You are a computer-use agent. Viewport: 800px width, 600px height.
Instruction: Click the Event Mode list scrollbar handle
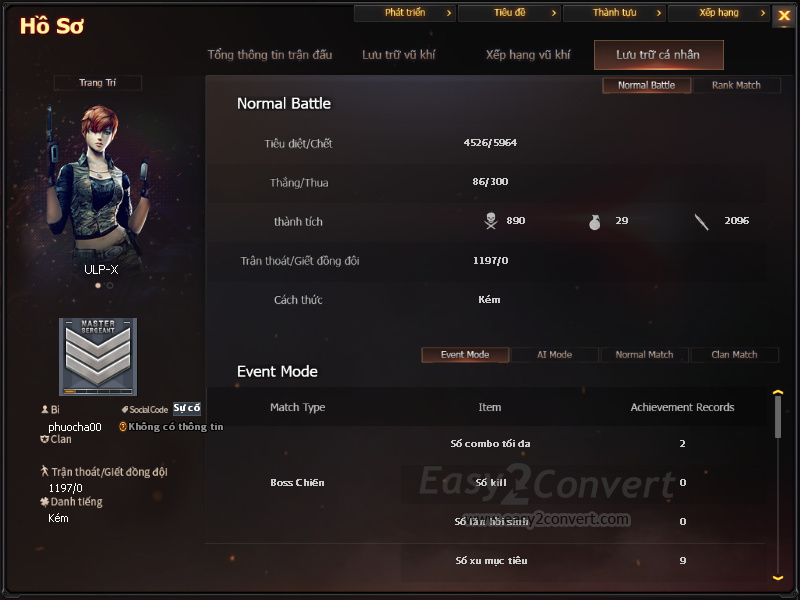(x=778, y=417)
